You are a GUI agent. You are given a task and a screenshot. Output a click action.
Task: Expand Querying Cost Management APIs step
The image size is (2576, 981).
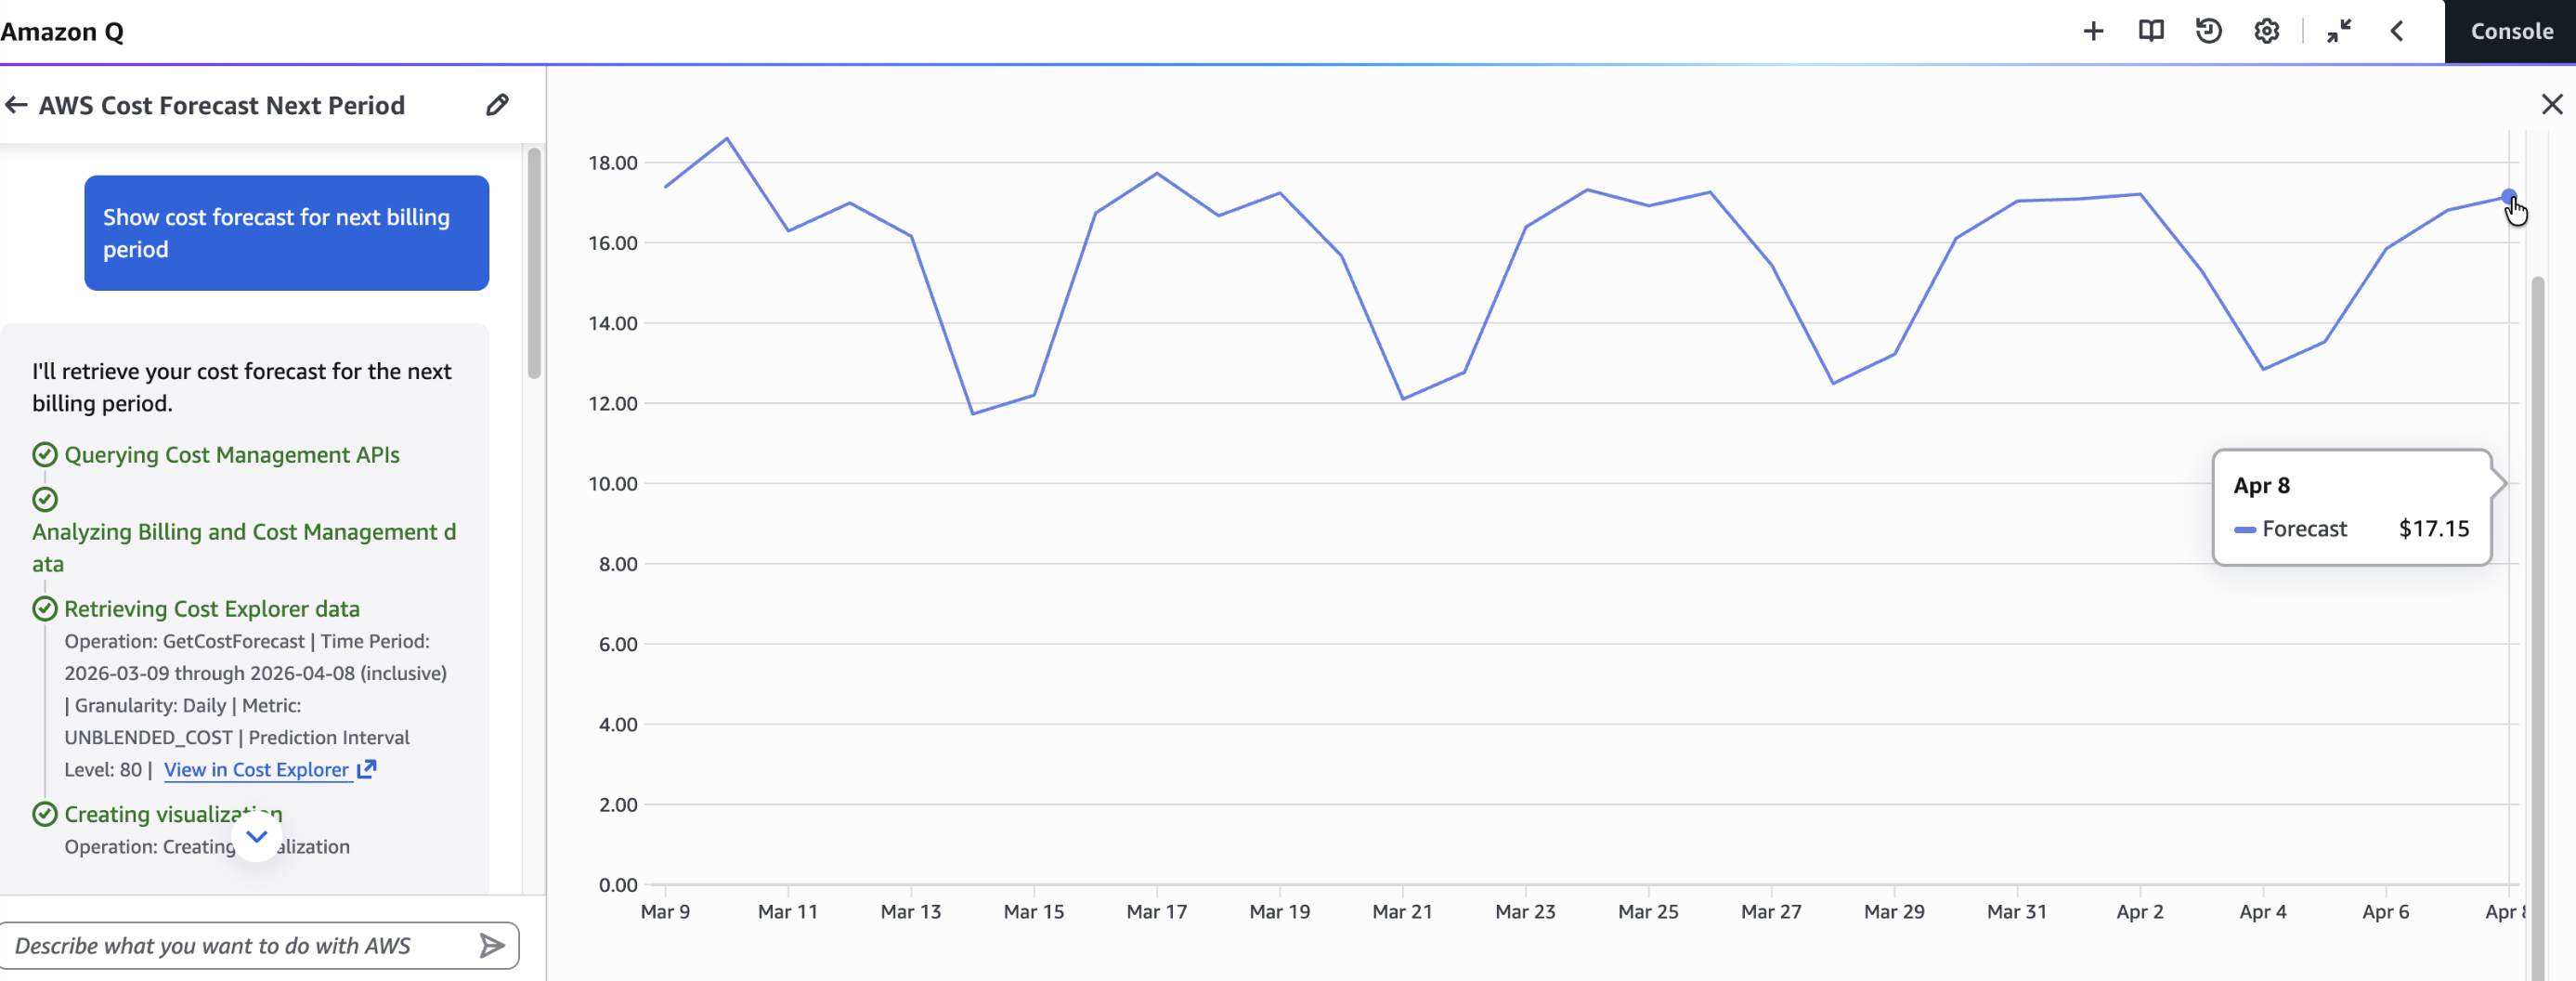231,455
